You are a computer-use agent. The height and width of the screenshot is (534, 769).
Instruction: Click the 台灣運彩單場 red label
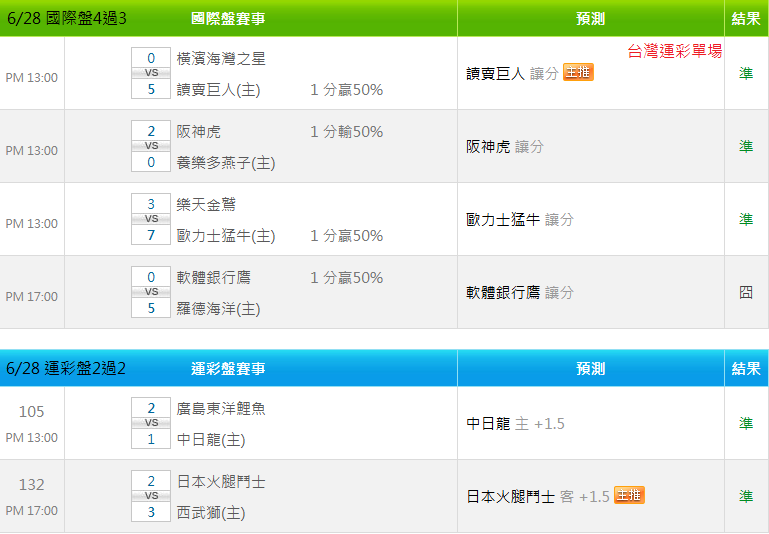coord(675,51)
